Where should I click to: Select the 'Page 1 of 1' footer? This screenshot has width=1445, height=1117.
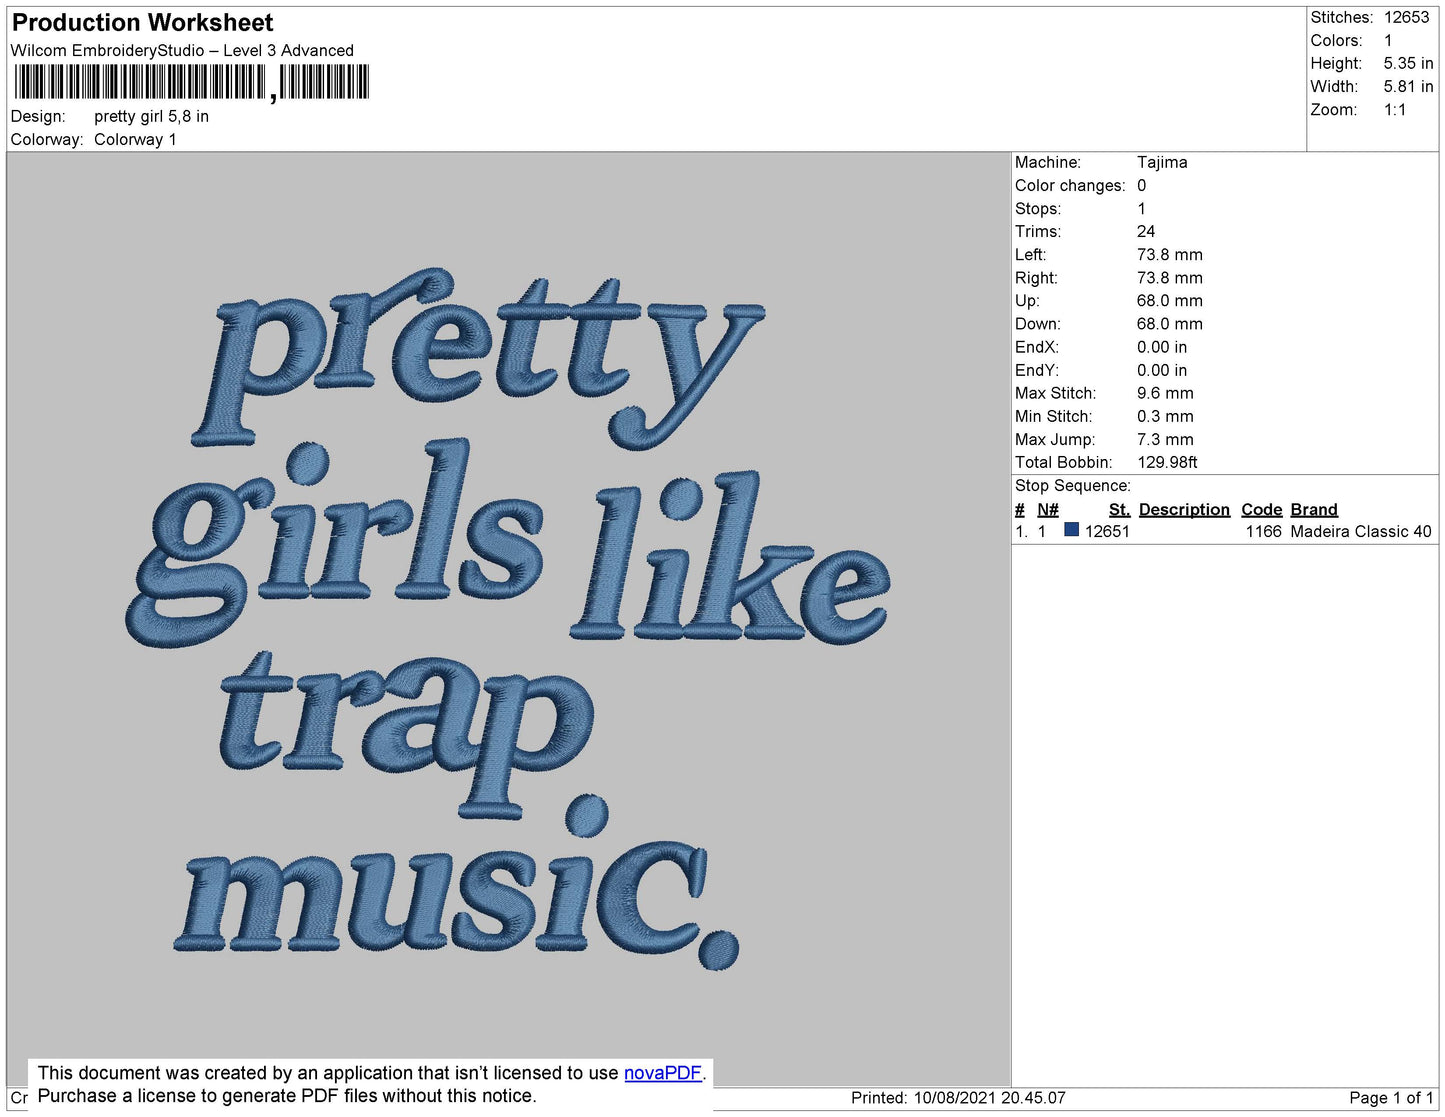tap(1391, 1098)
